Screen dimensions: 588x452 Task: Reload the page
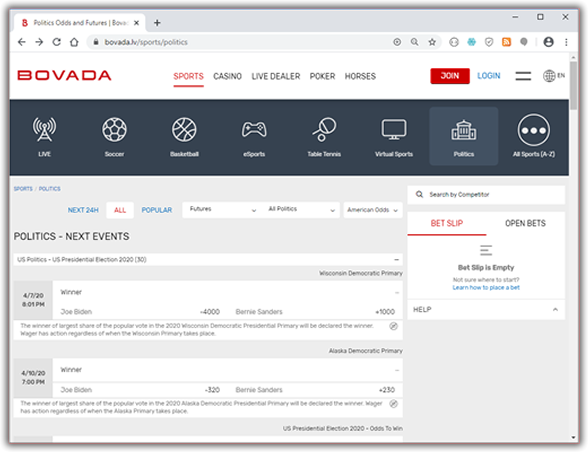point(57,42)
